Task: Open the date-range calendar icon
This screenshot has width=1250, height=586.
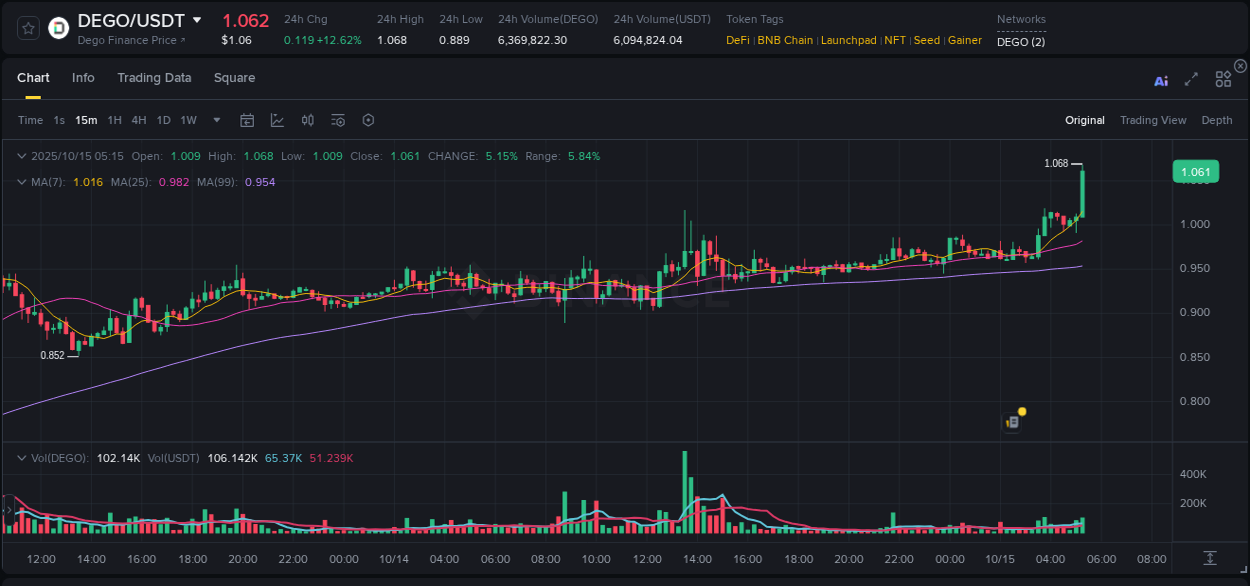Action: pos(247,120)
